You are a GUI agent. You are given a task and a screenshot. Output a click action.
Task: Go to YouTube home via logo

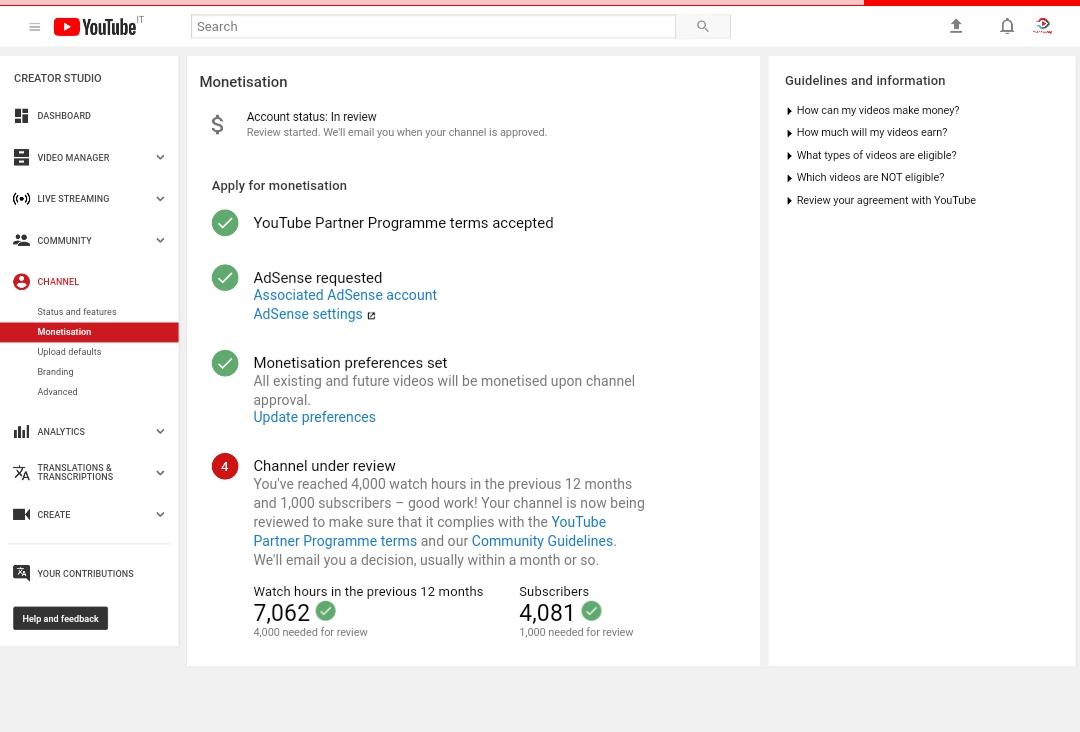tap(95, 27)
